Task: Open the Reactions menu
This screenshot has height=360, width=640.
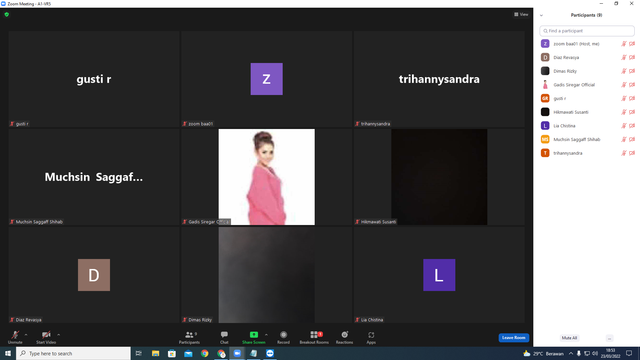Action: pos(344,337)
